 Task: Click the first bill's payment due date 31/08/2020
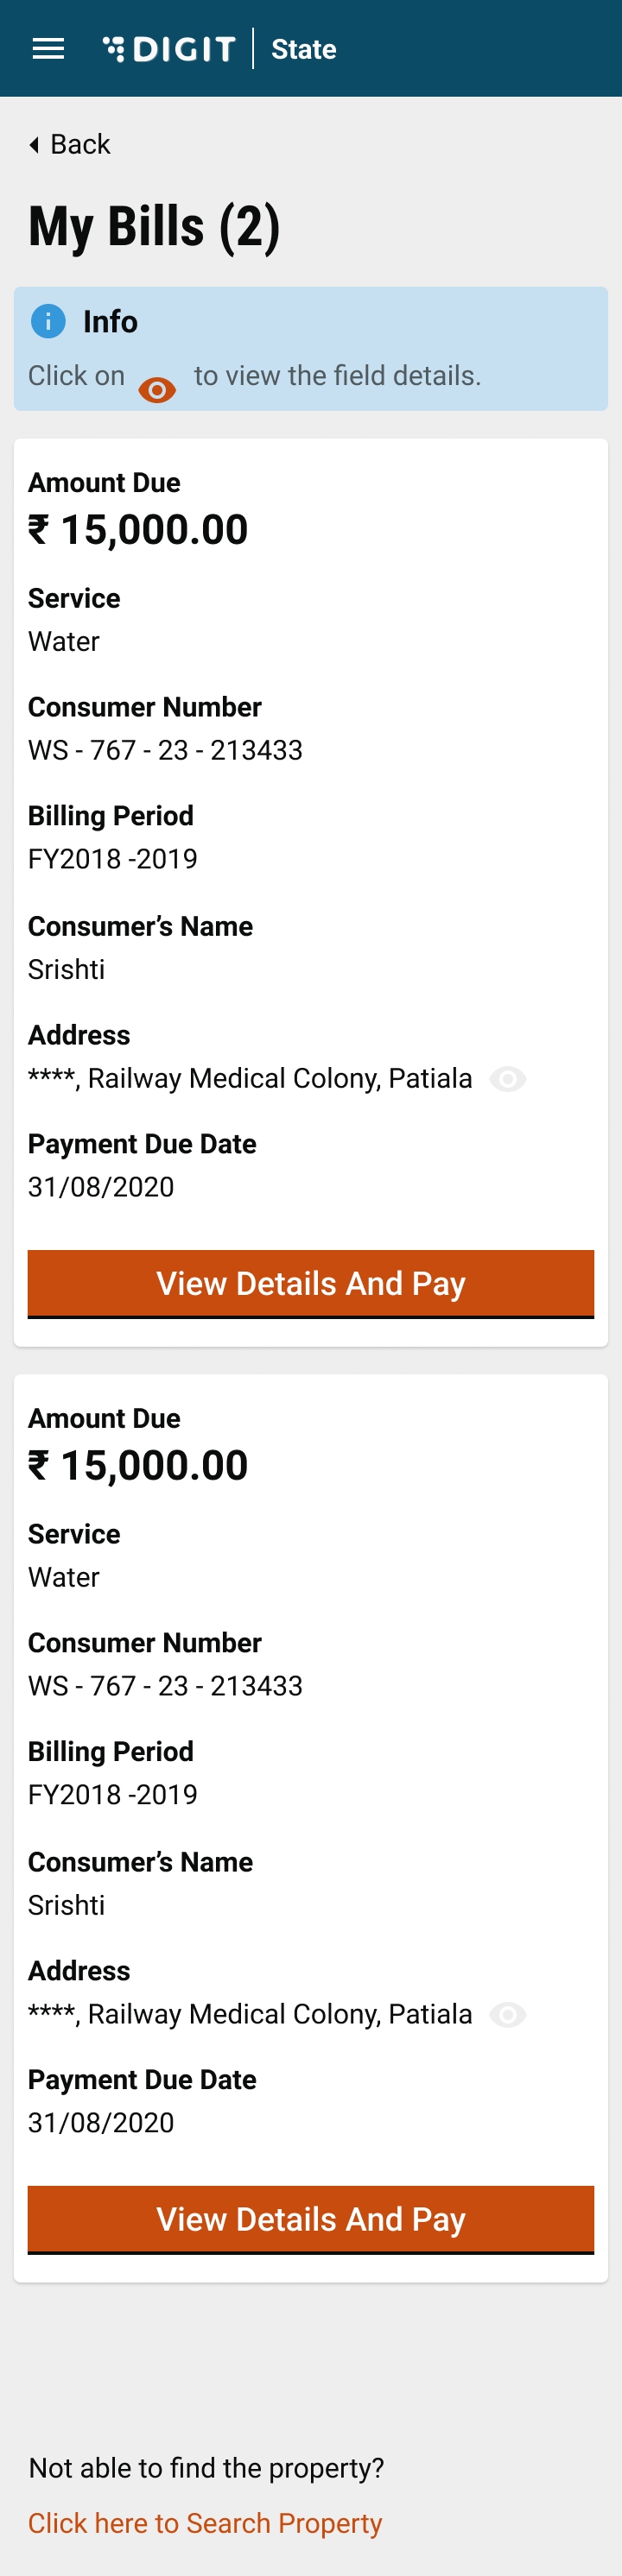point(101,1187)
